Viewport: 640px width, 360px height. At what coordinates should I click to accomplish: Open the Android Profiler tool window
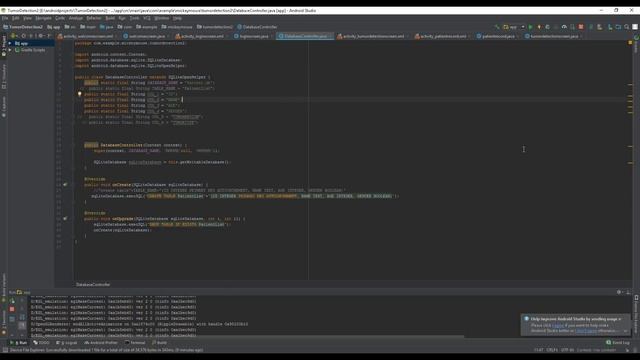(x=101, y=343)
